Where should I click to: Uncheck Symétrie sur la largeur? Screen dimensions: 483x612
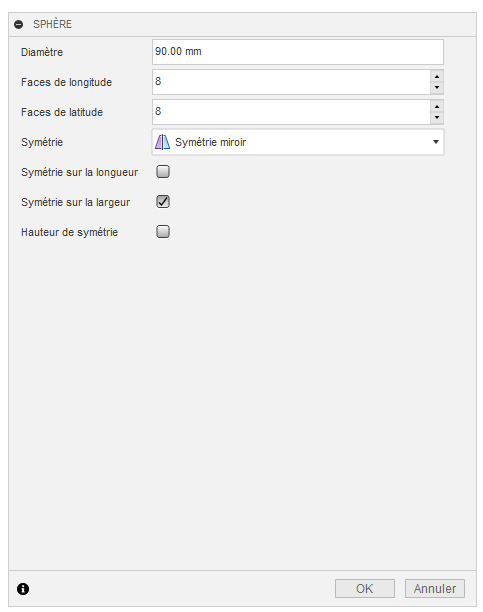coord(163,202)
